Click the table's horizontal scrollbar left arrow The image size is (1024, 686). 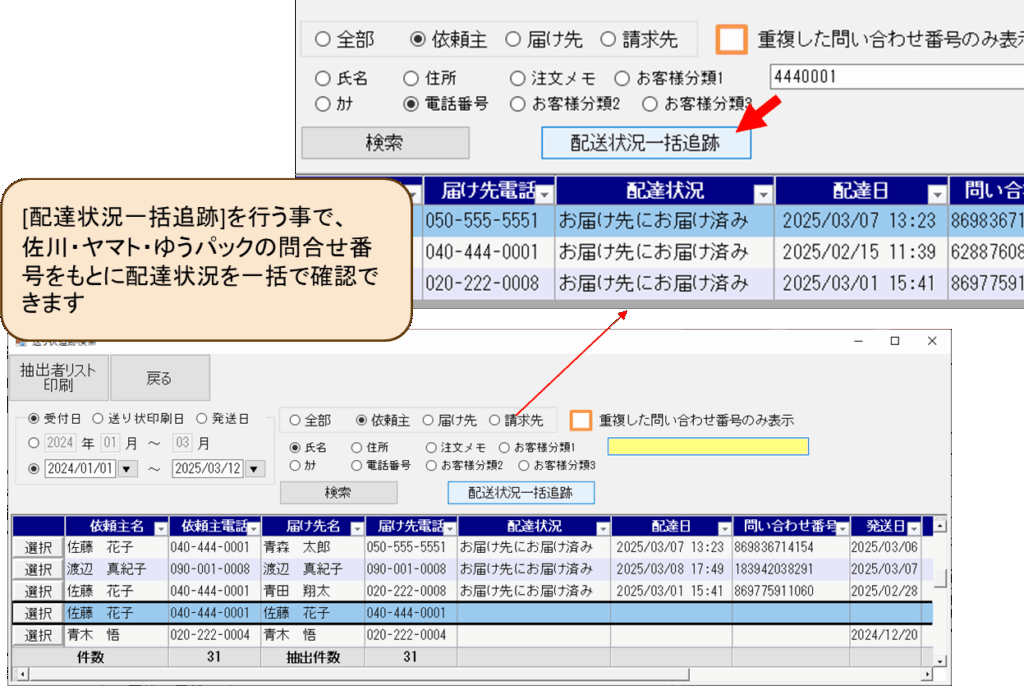coord(17,676)
